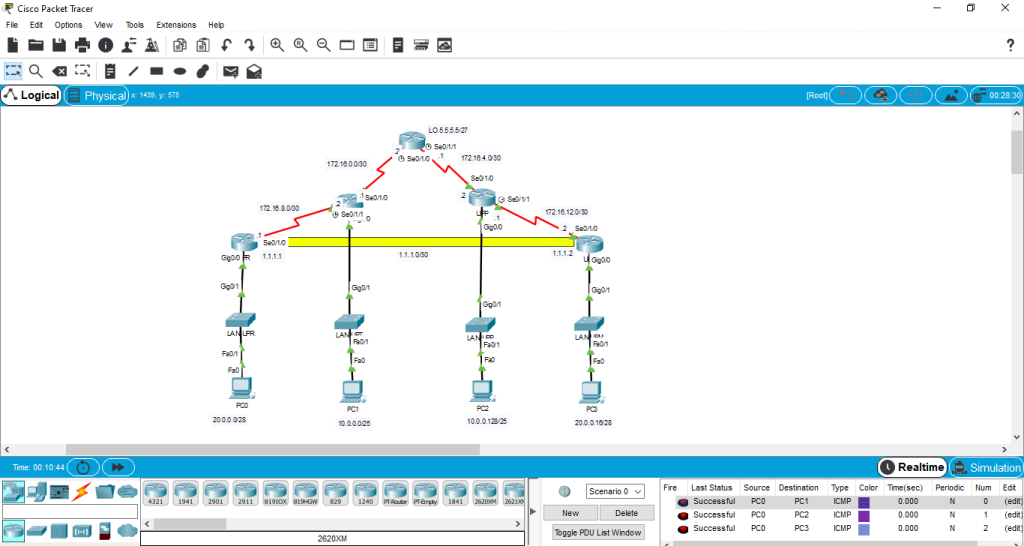Viewport: 1024px width, 546px height.
Task: Click color swatch of PC0 to PC1 PDU
Action: click(864, 502)
